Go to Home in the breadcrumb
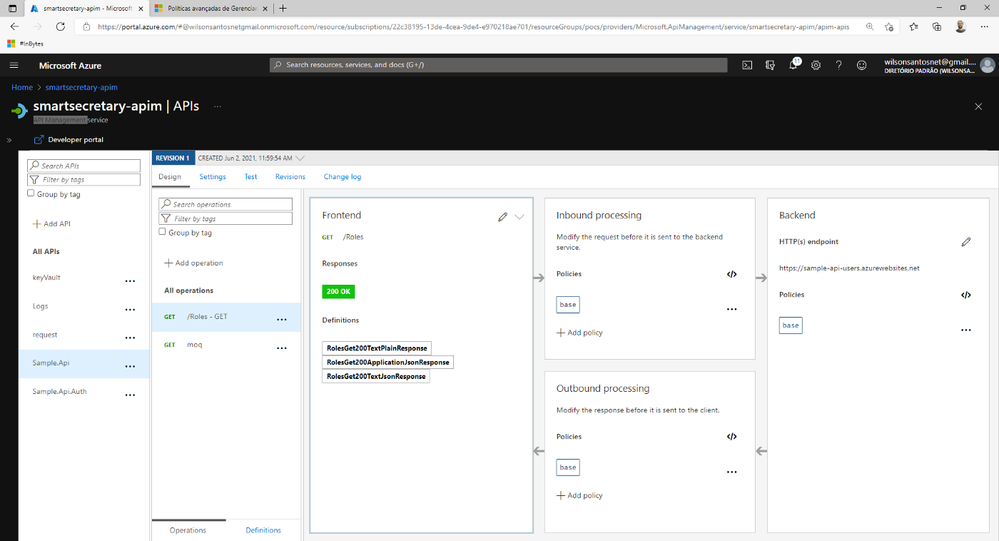The image size is (999, 541). [22, 87]
